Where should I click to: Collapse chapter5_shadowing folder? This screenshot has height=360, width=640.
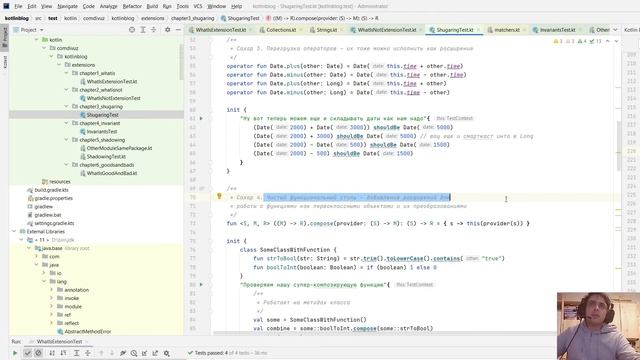tap(66, 140)
